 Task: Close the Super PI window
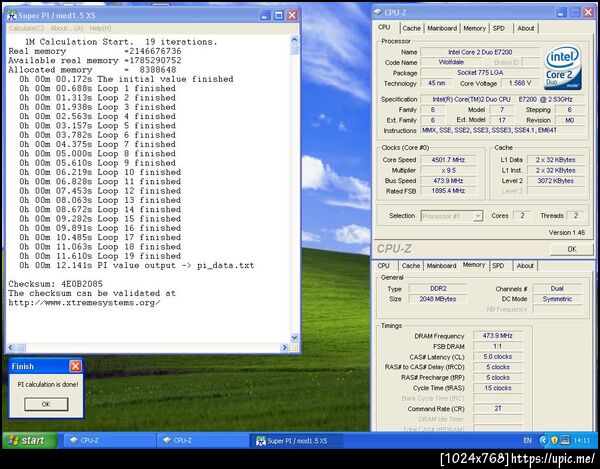292,15
